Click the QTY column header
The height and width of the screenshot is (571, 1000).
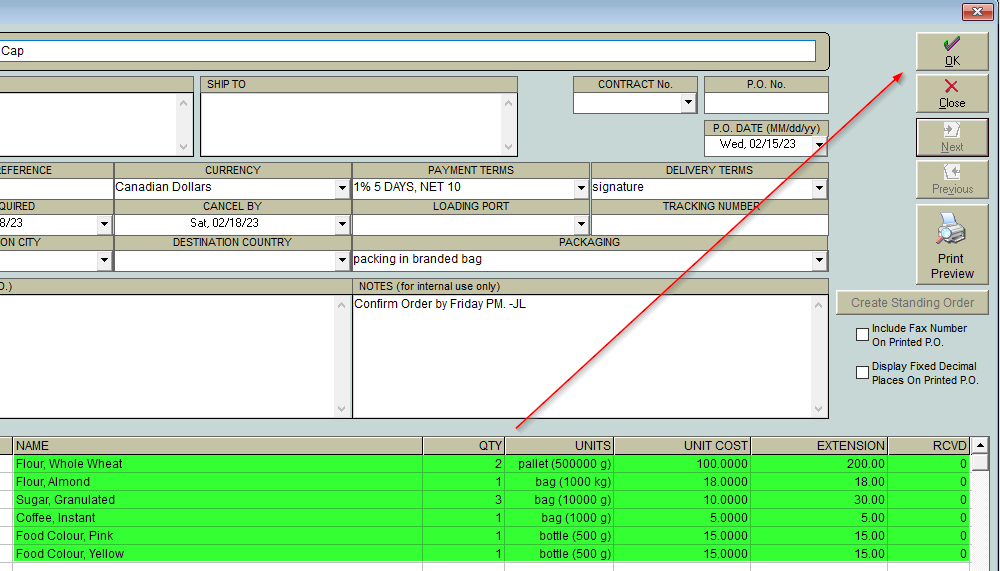464,445
